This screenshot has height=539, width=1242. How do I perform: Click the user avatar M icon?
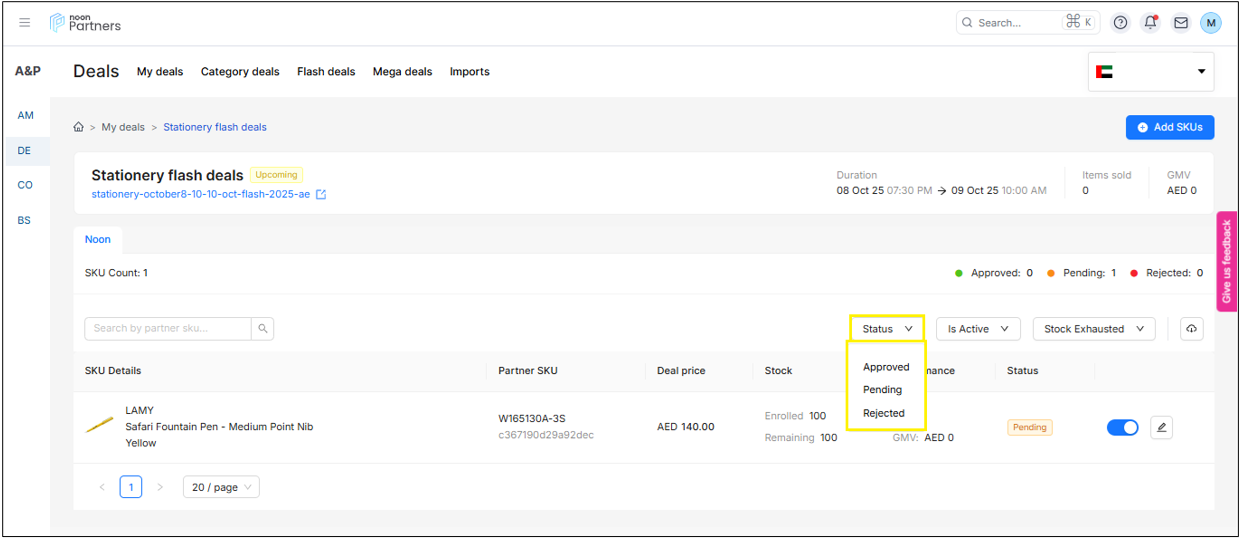pos(1211,22)
